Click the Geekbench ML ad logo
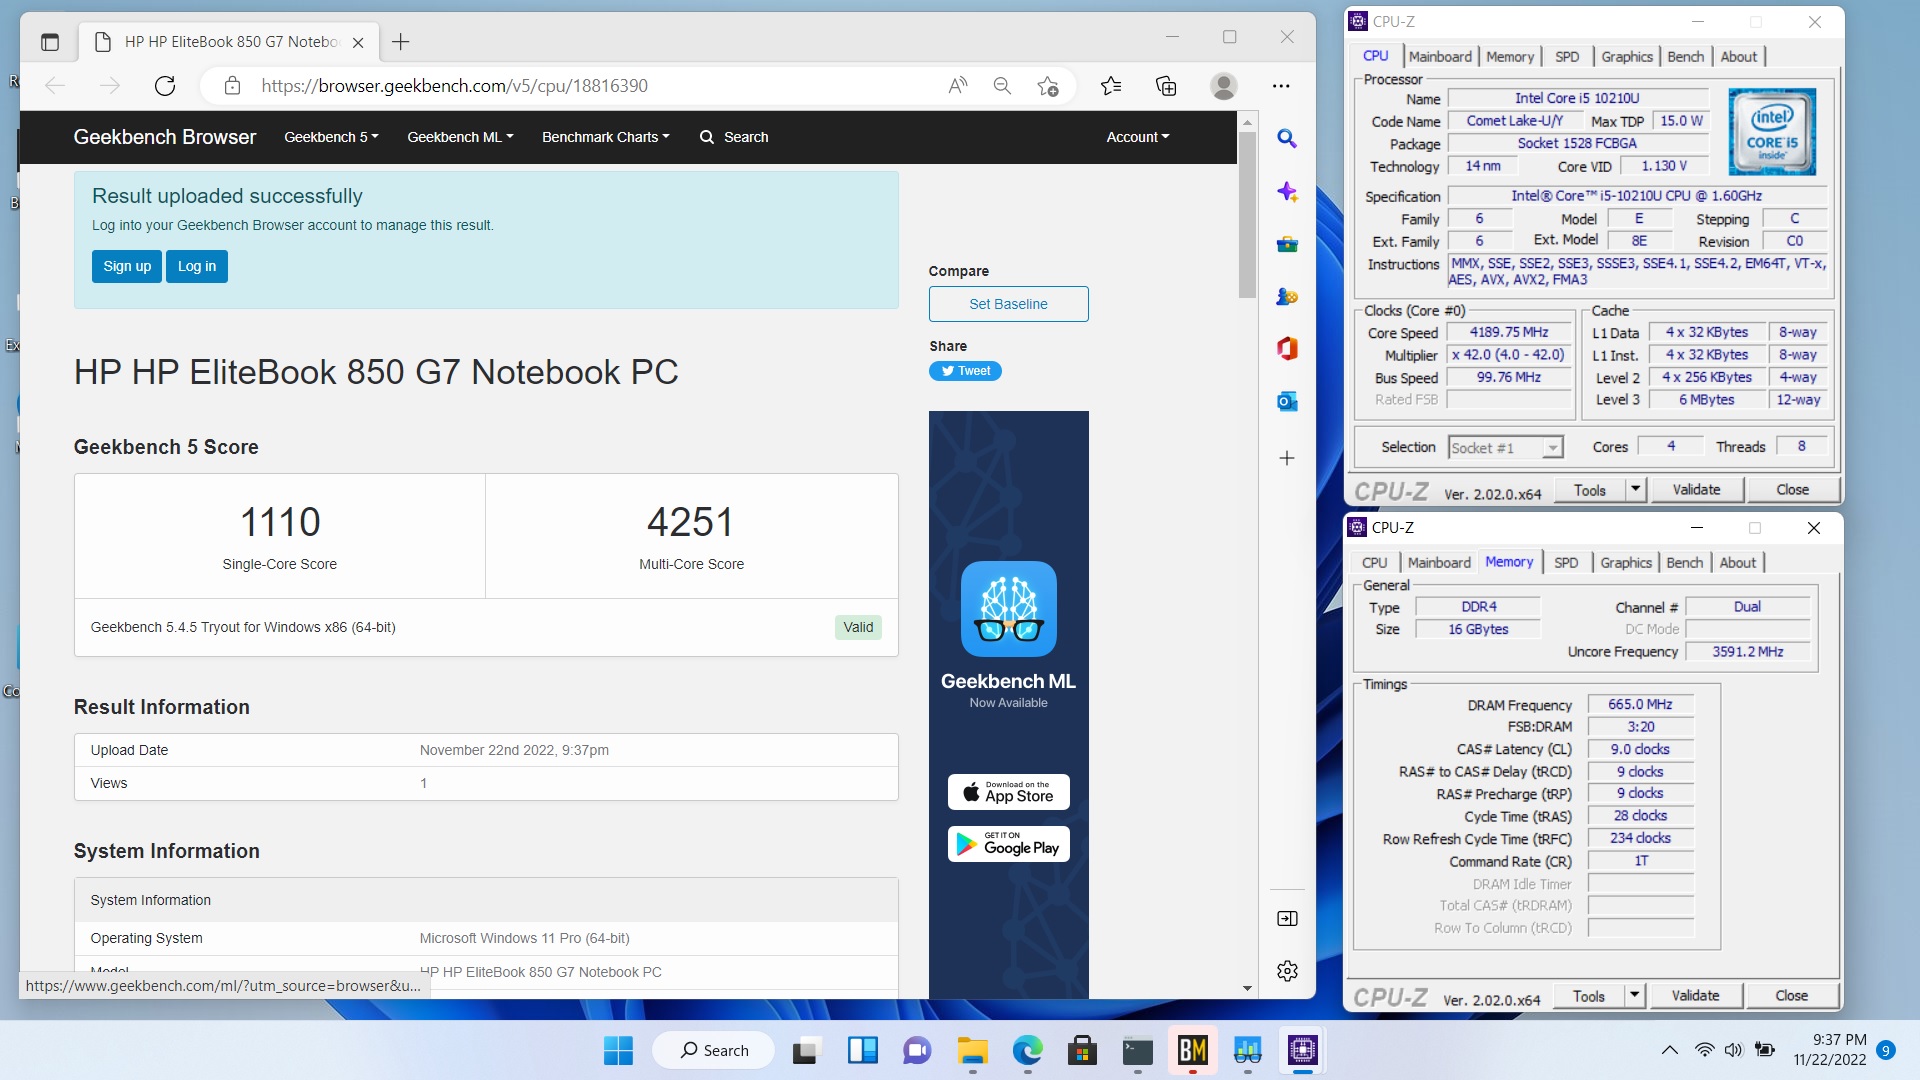The width and height of the screenshot is (1920, 1080). [x=1008, y=609]
